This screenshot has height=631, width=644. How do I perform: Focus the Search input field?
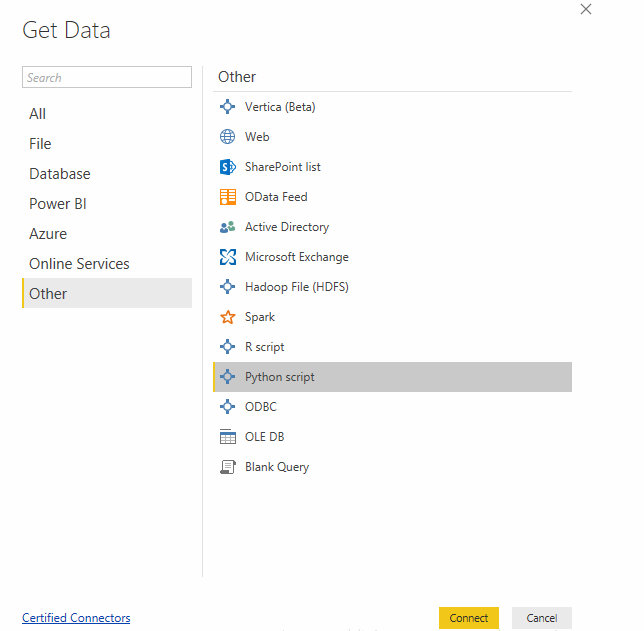click(x=107, y=77)
